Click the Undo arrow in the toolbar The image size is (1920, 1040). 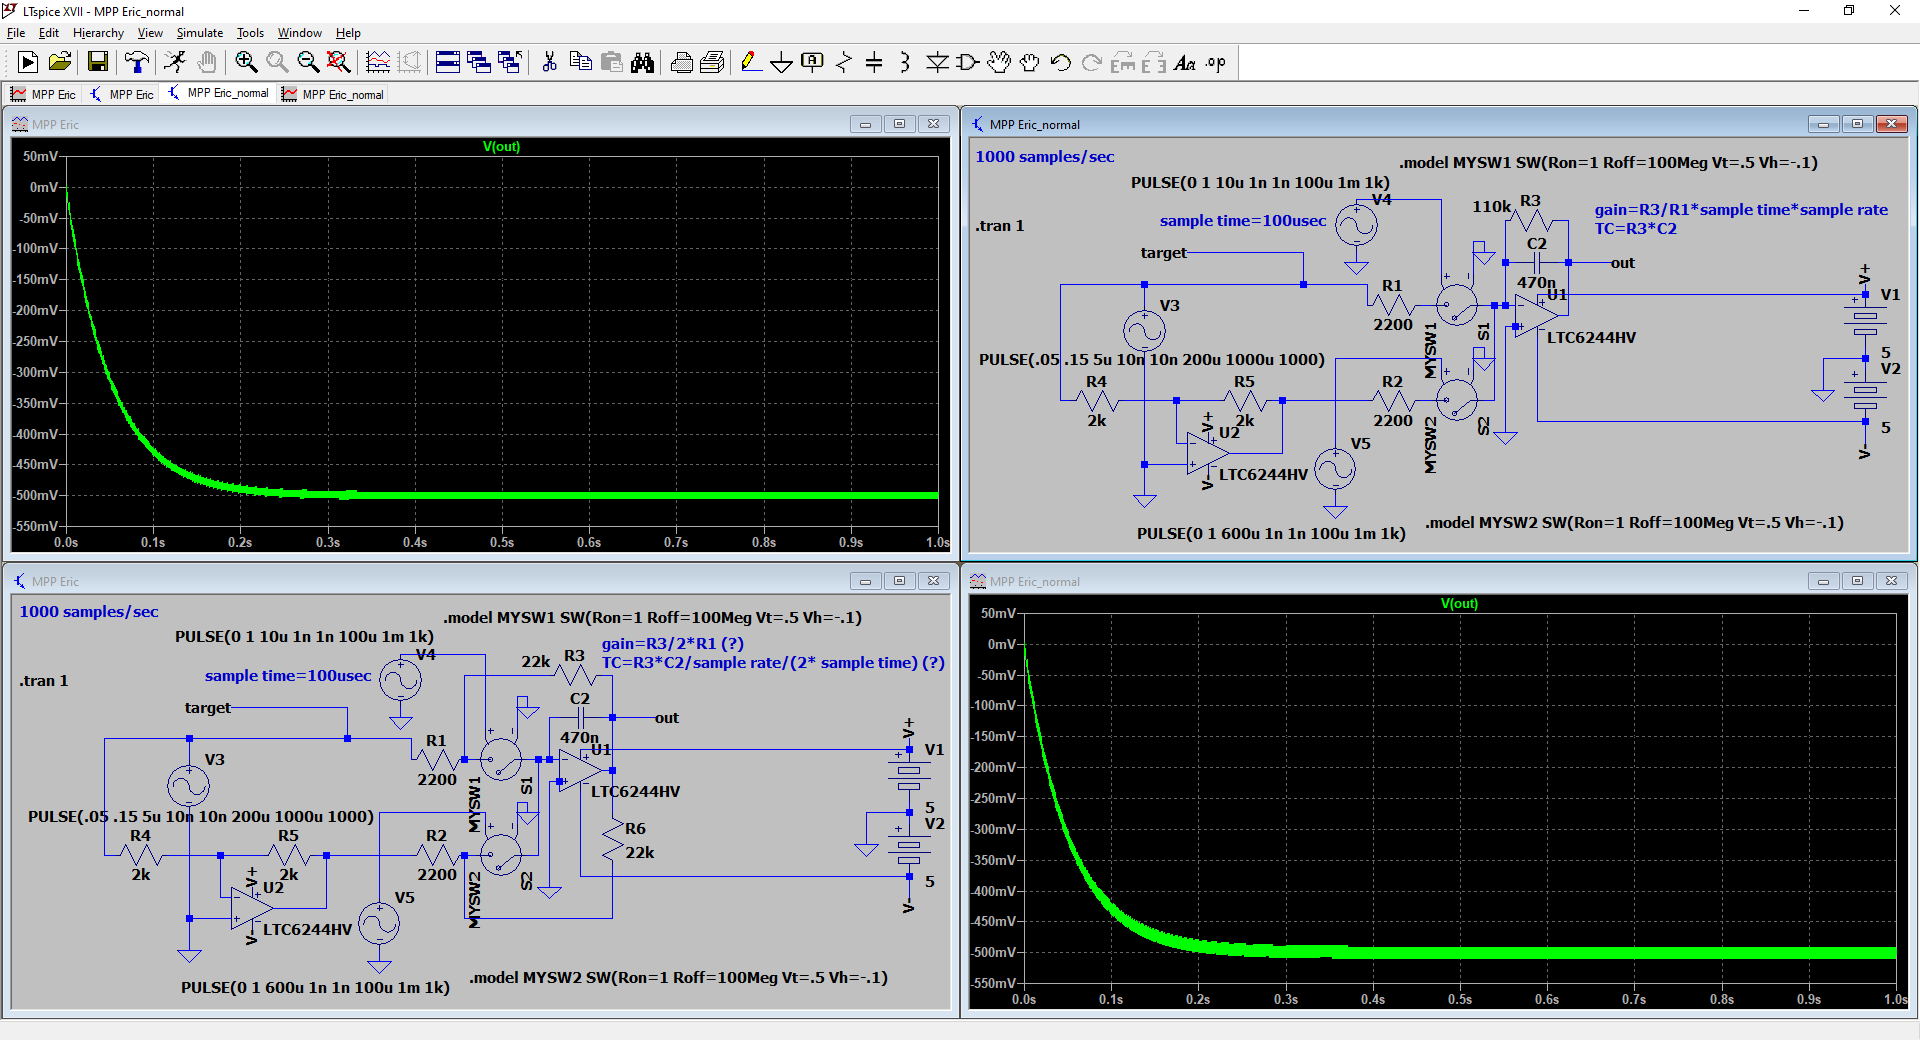1061,63
